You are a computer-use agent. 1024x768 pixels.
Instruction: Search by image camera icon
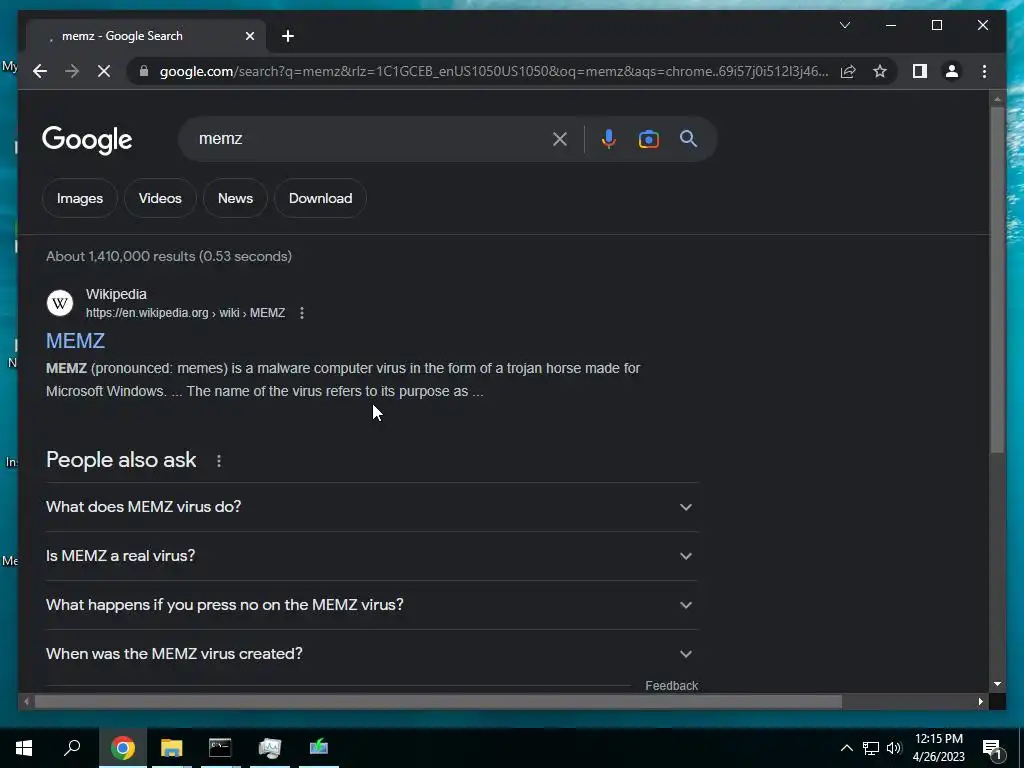tap(648, 139)
